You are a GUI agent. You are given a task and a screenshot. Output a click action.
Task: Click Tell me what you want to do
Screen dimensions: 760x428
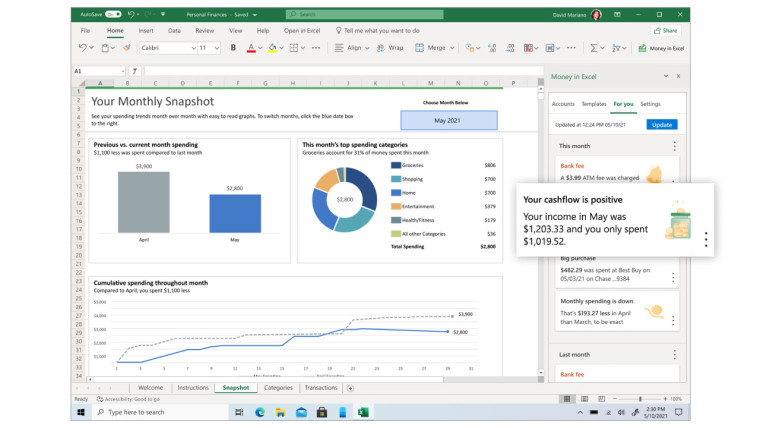tap(378, 31)
